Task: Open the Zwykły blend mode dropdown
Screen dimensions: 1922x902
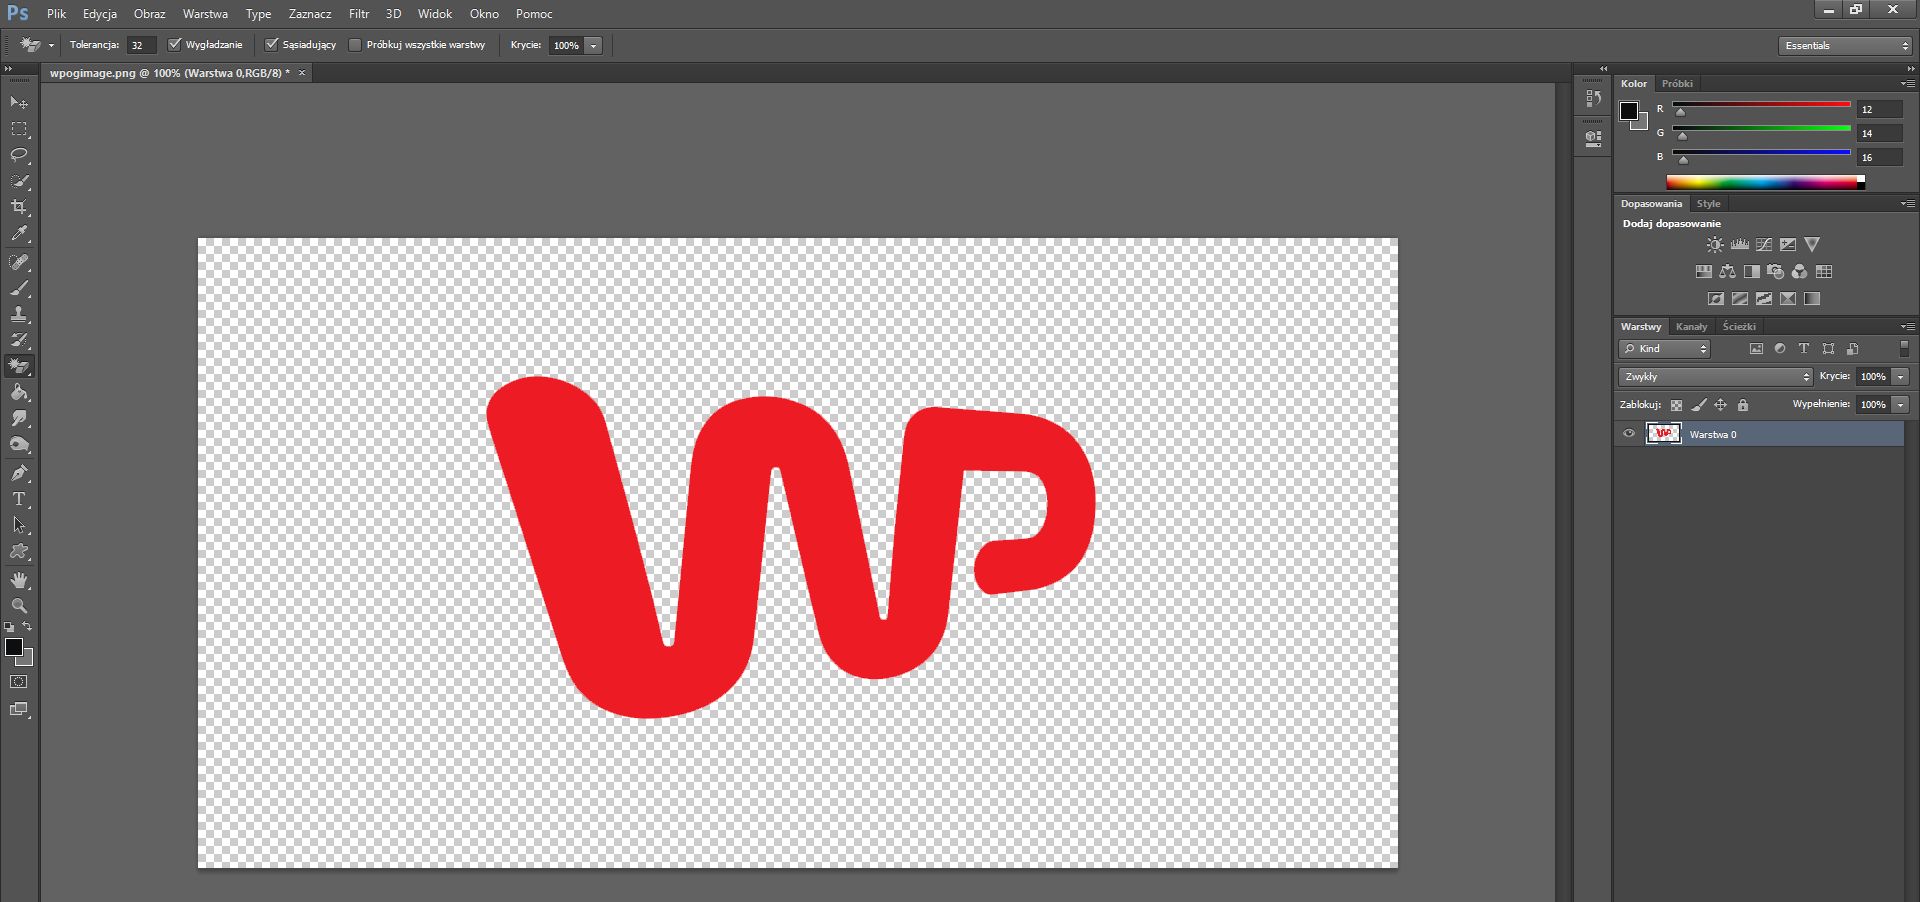Action: 1715,376
